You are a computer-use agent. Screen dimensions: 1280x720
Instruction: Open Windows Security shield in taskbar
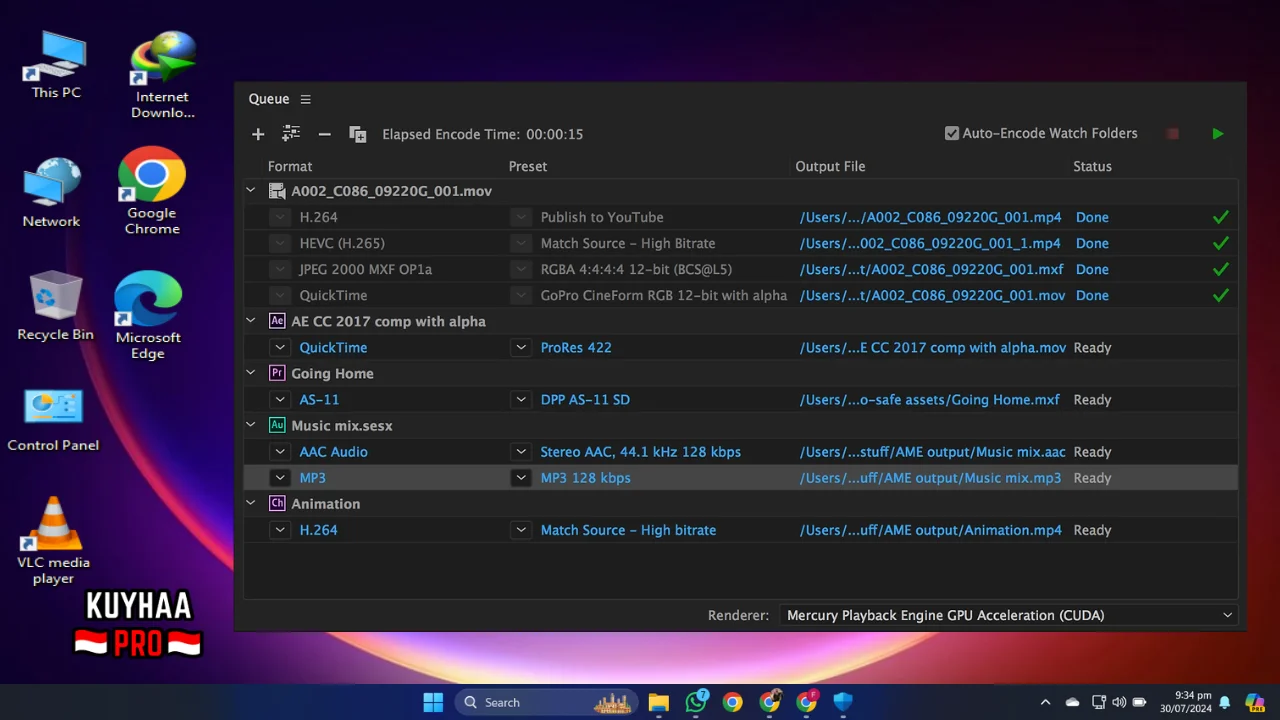point(843,702)
